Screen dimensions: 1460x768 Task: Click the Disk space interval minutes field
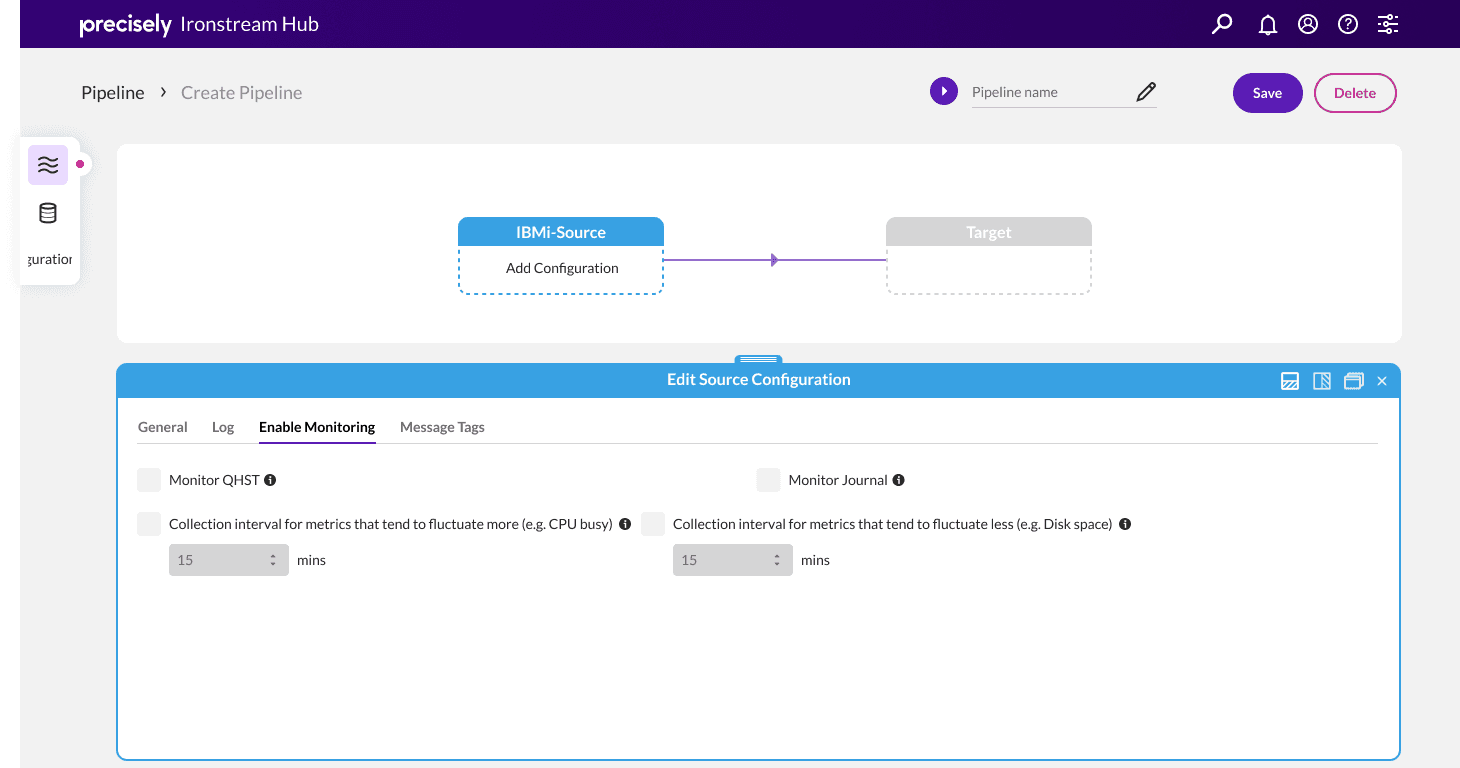(x=733, y=560)
